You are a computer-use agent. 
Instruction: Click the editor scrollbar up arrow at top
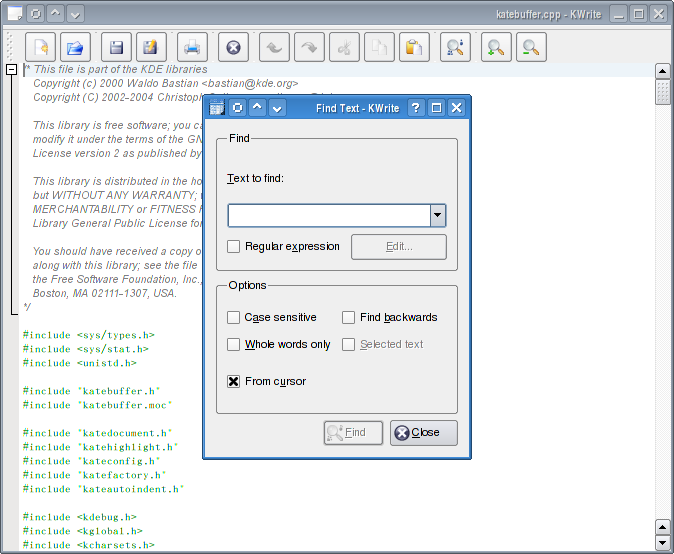pyautogui.click(x=662, y=71)
